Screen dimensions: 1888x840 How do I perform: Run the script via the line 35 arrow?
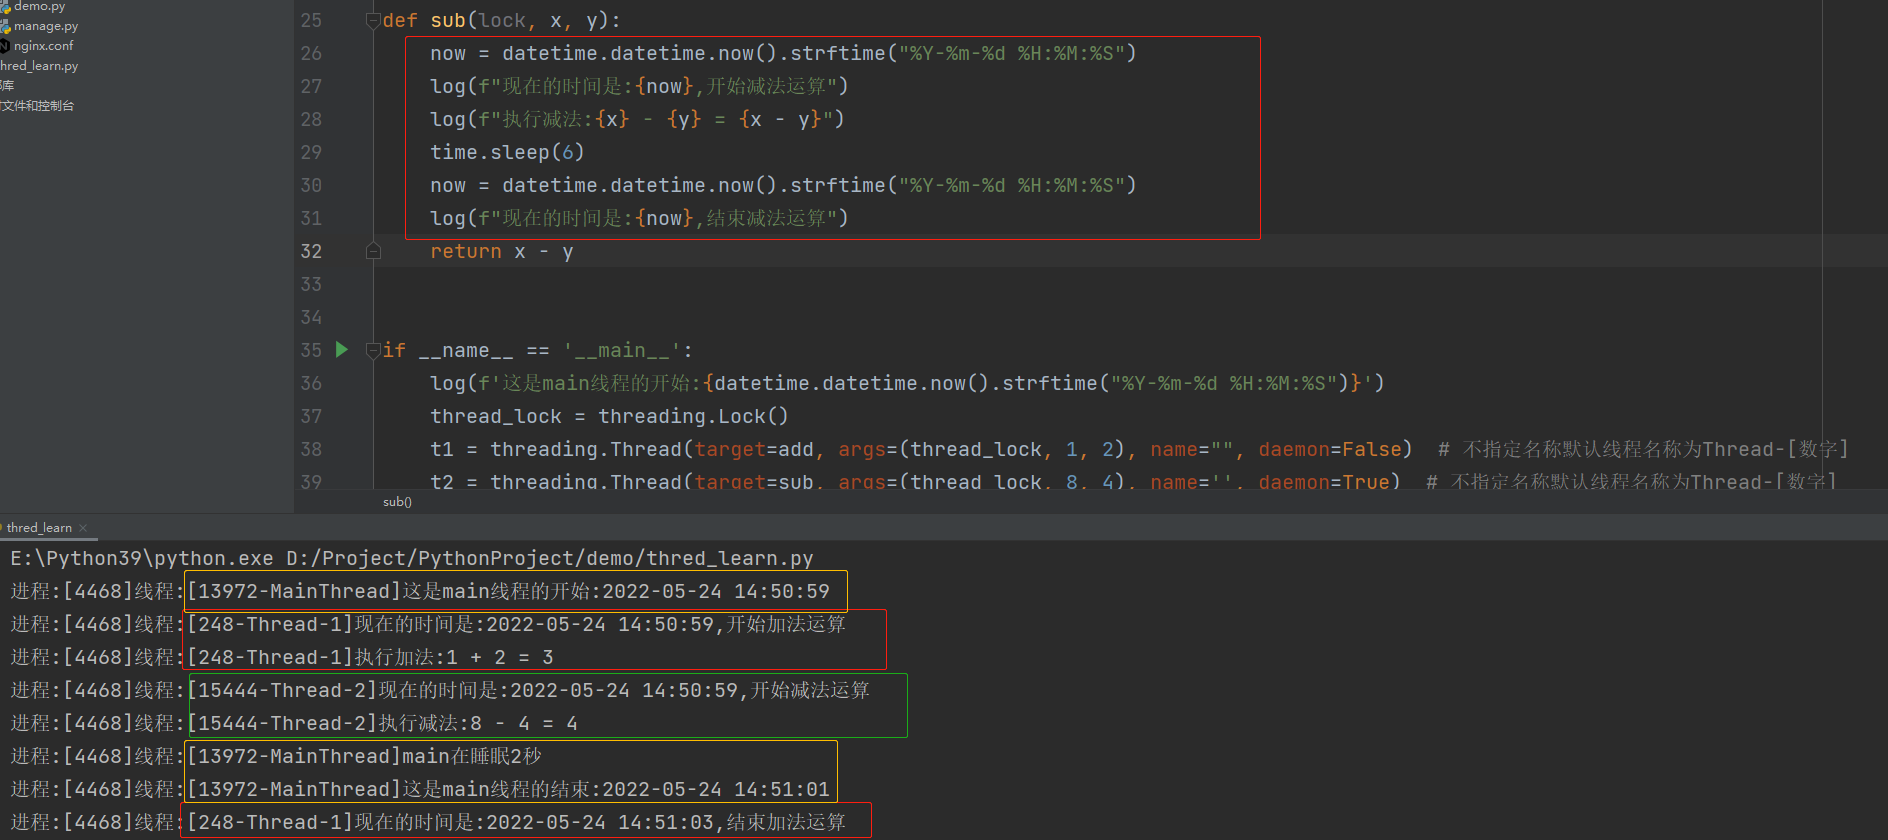[x=342, y=349]
